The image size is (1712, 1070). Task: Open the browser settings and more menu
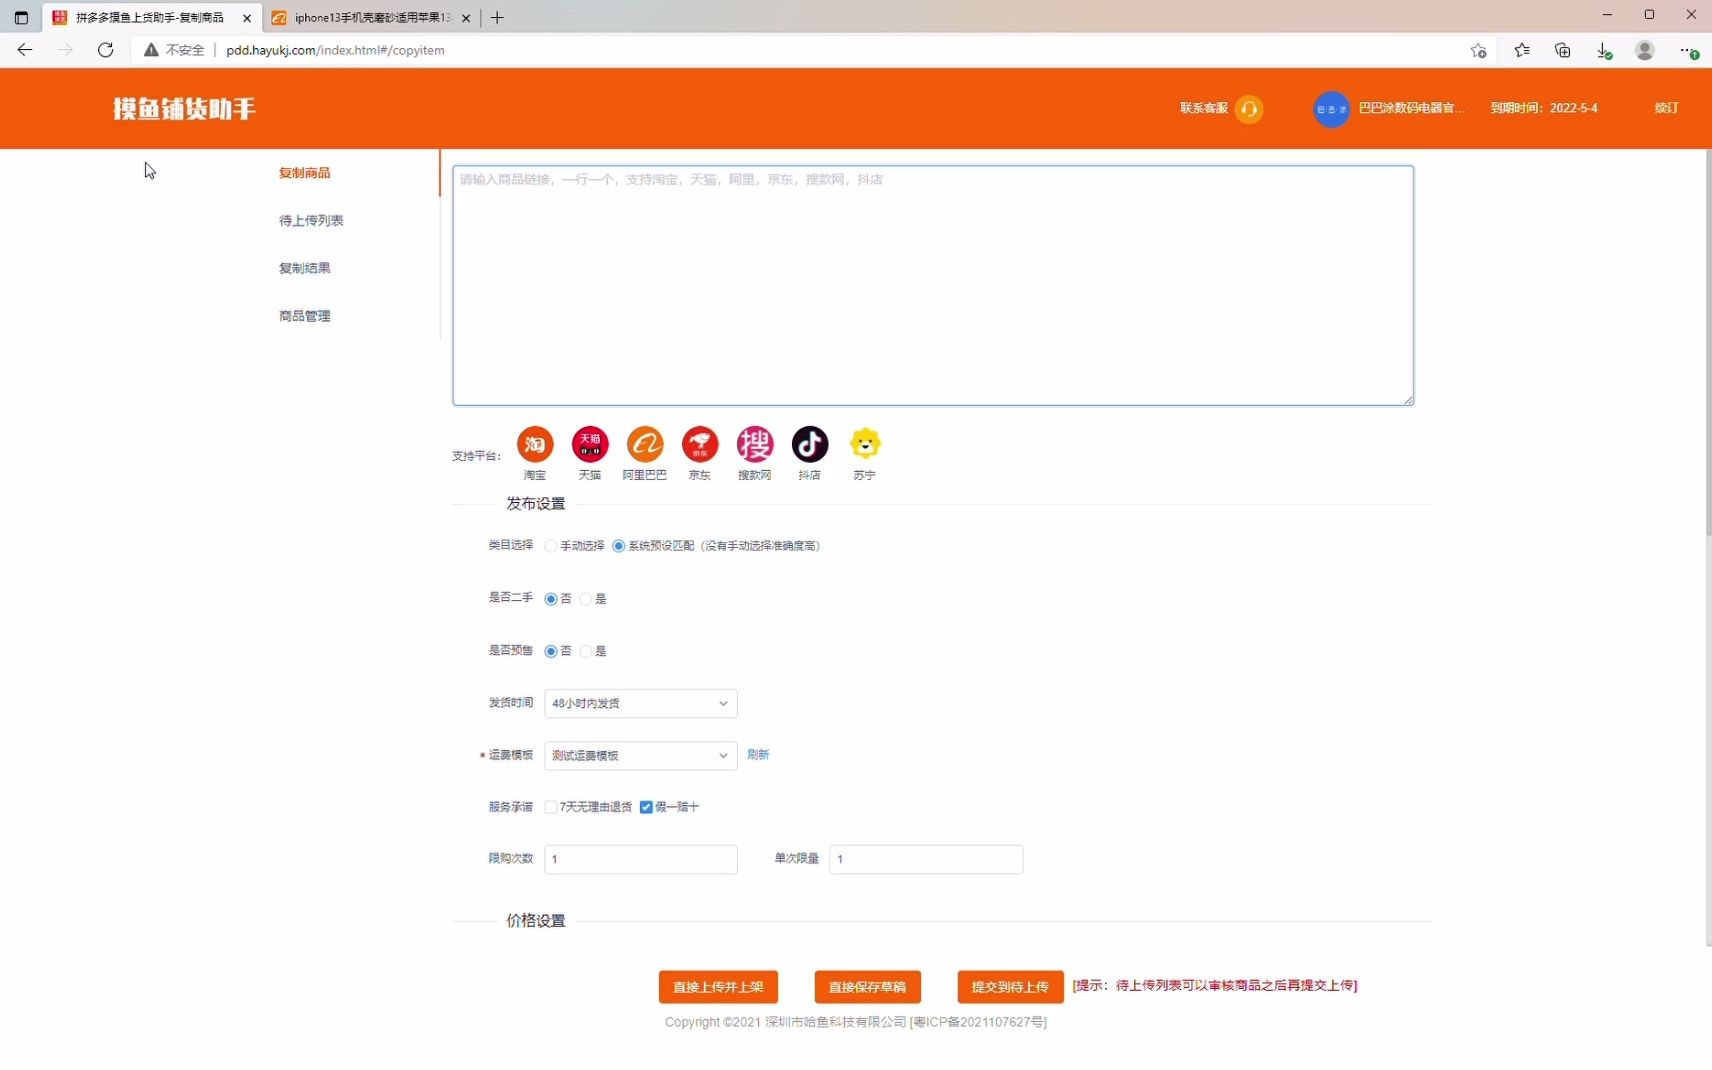1688,50
